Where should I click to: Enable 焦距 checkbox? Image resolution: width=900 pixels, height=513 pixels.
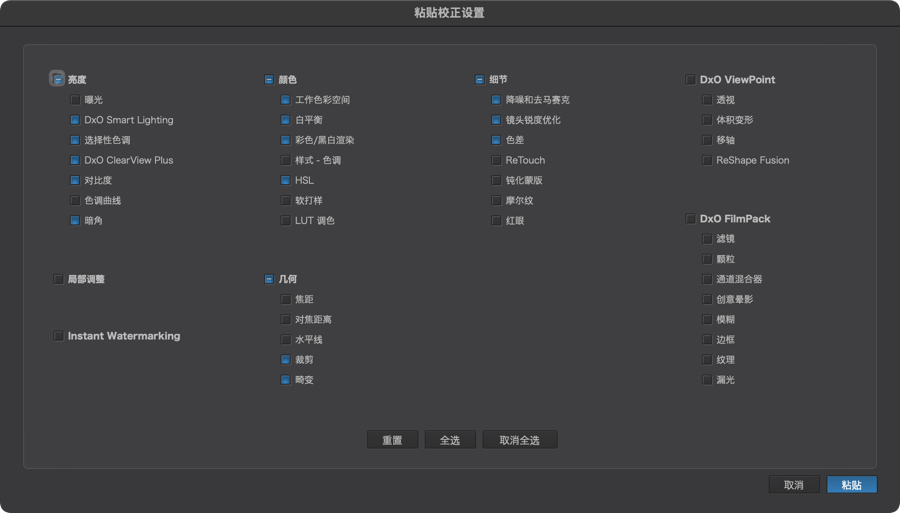pyautogui.click(x=286, y=299)
